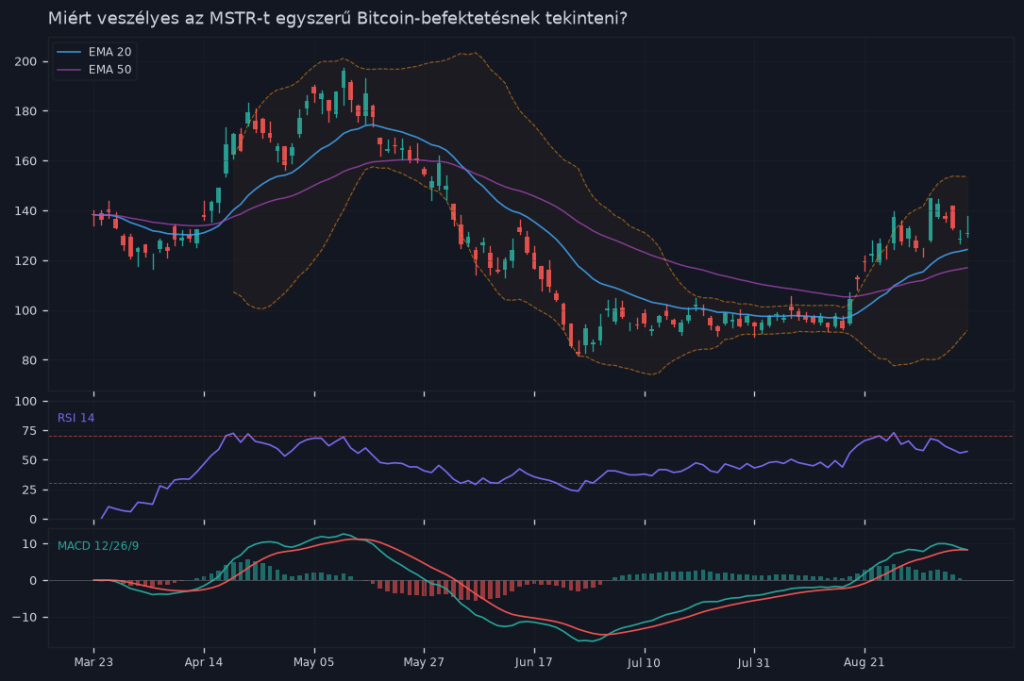Click the 200 price axis label

click(x=25, y=62)
